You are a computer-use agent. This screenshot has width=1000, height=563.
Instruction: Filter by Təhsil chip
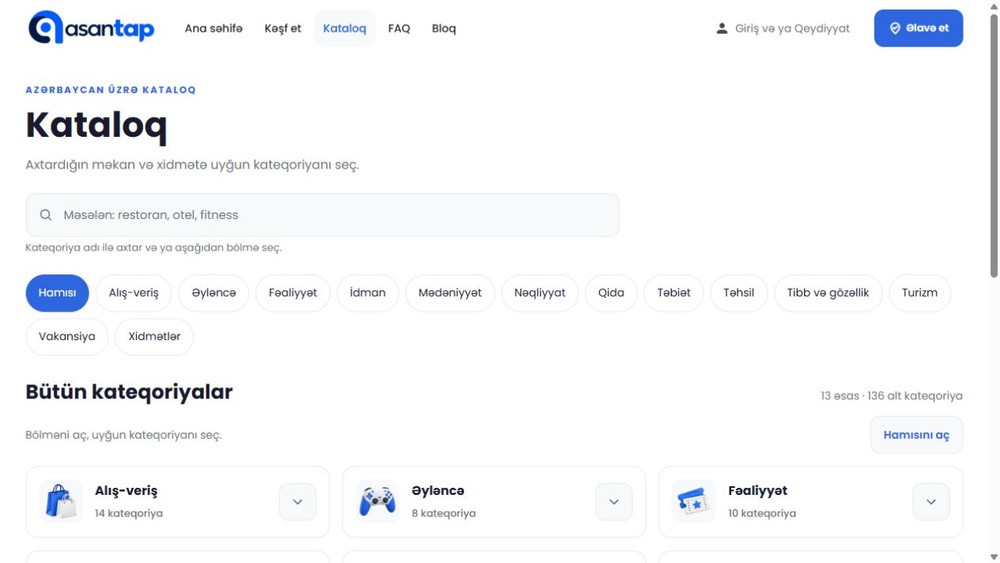739,293
